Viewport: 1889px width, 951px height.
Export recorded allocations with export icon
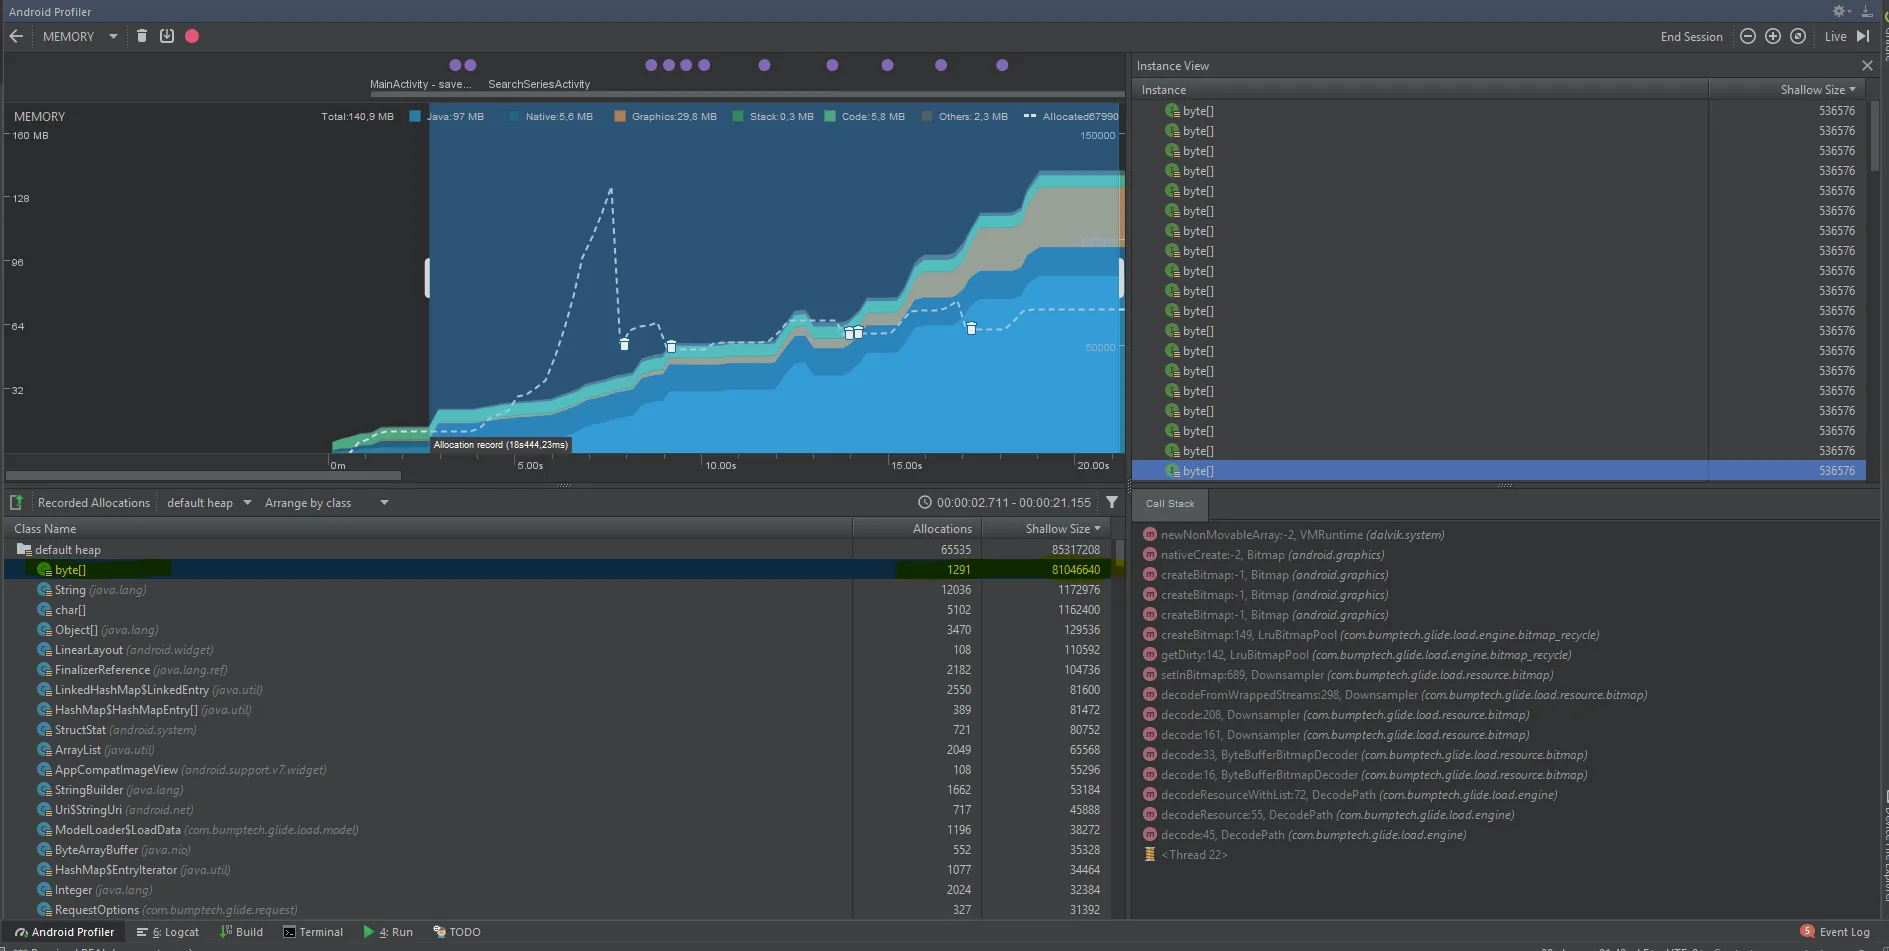[x=16, y=502]
